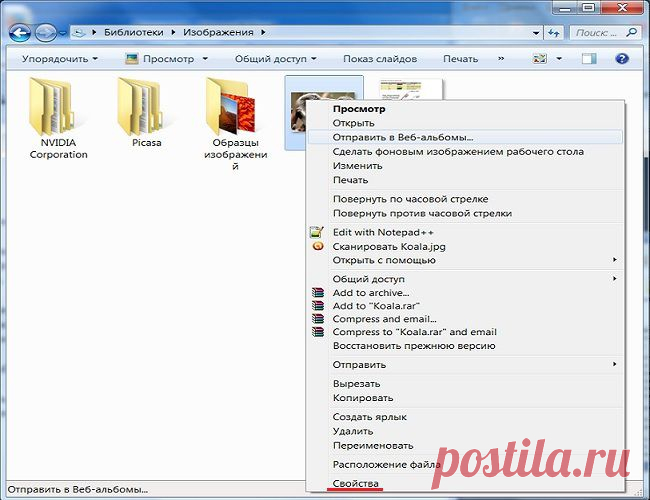Click WinRAR icon beside Compress and email

(x=318, y=319)
